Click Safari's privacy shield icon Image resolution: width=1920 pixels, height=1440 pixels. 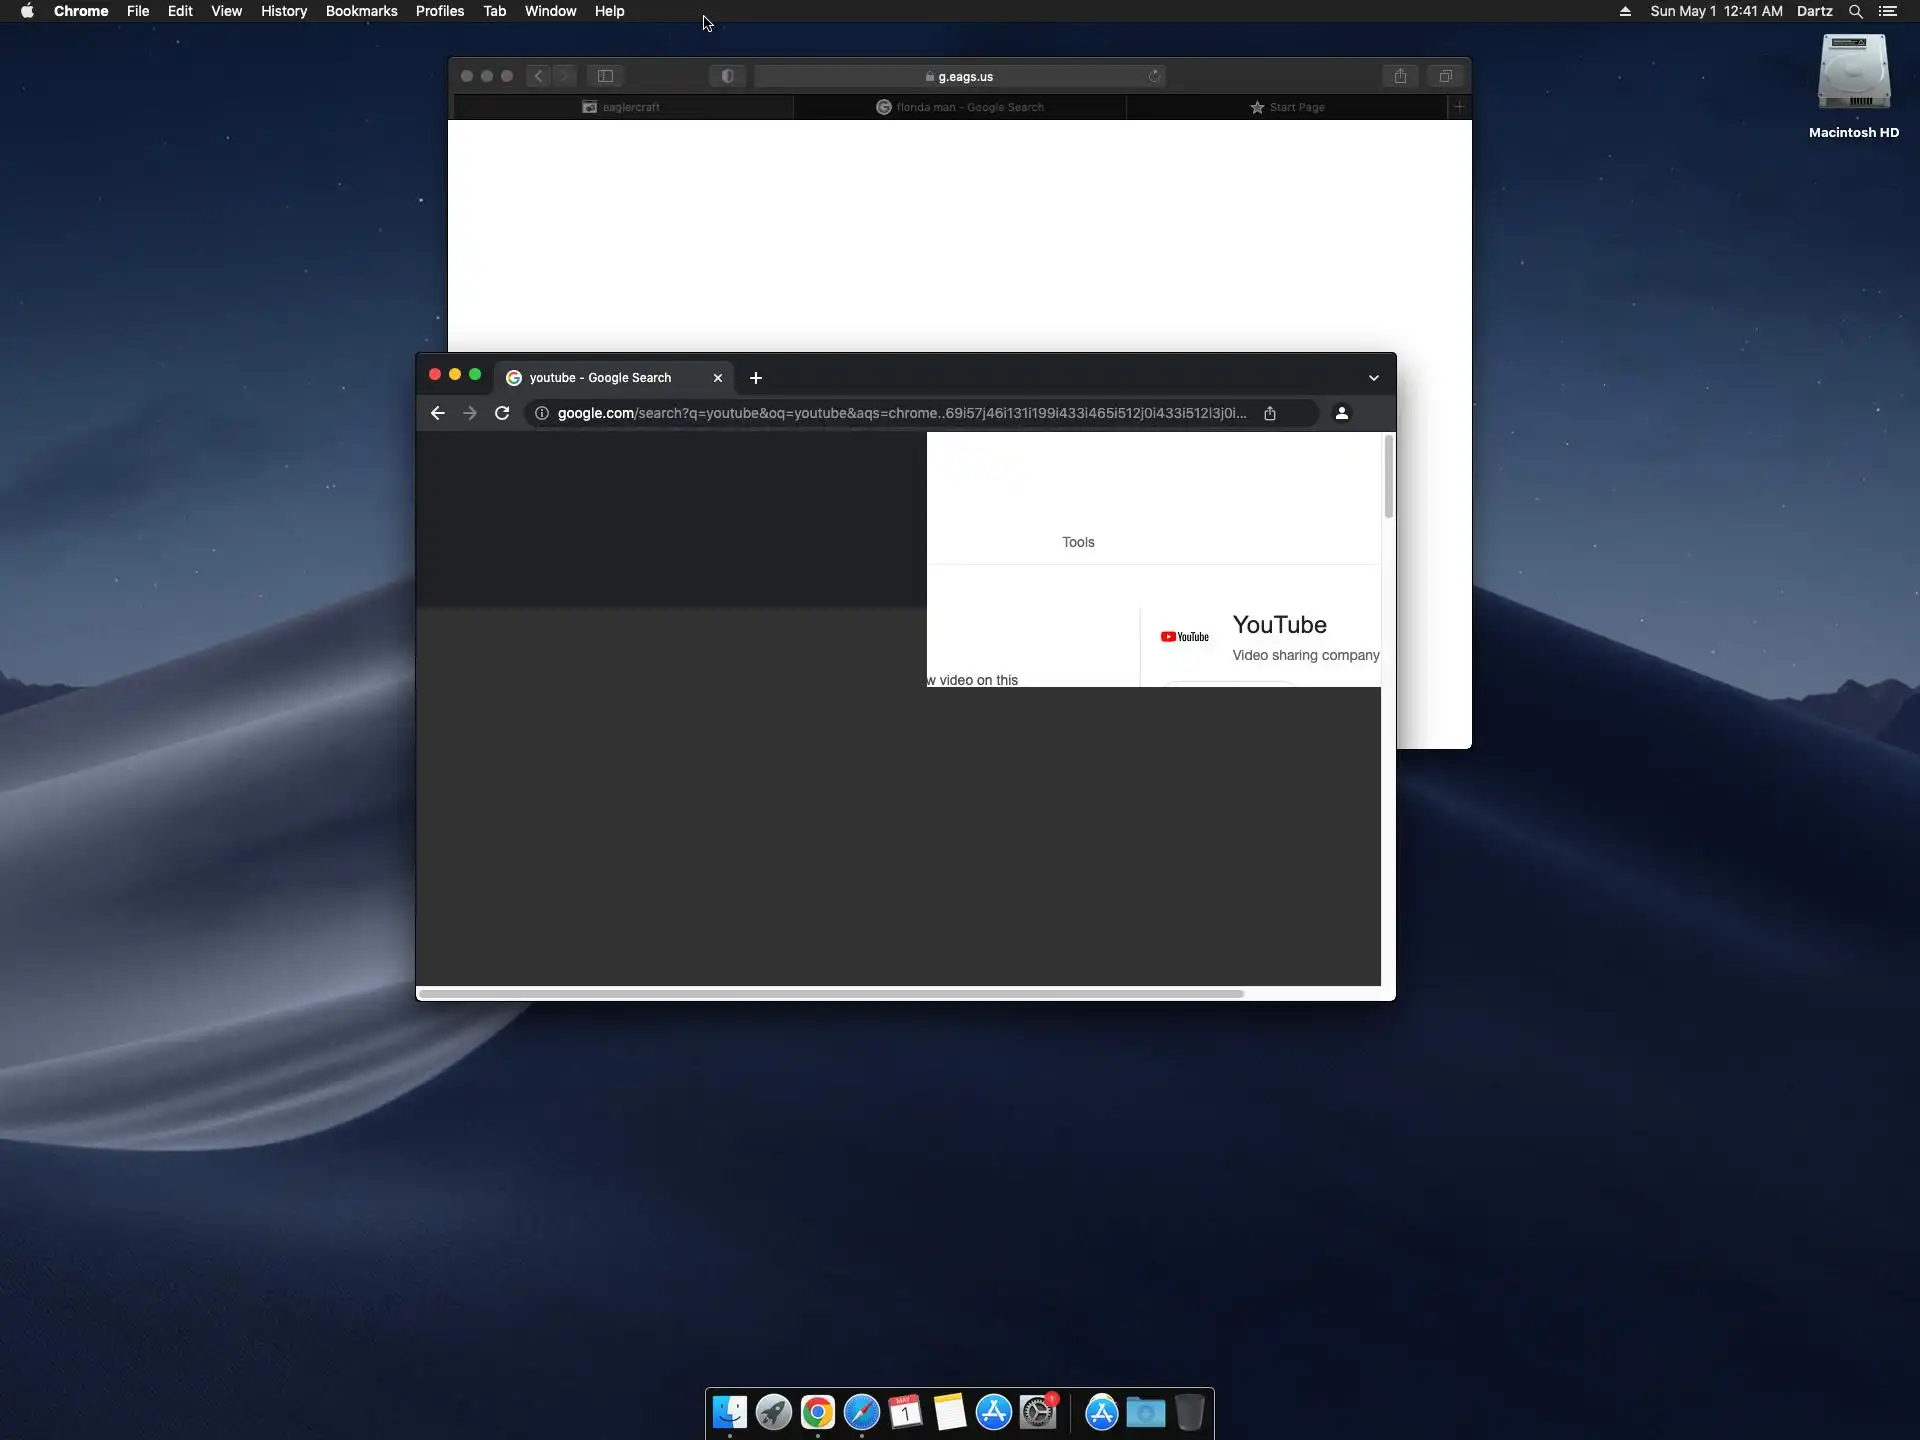coord(727,76)
